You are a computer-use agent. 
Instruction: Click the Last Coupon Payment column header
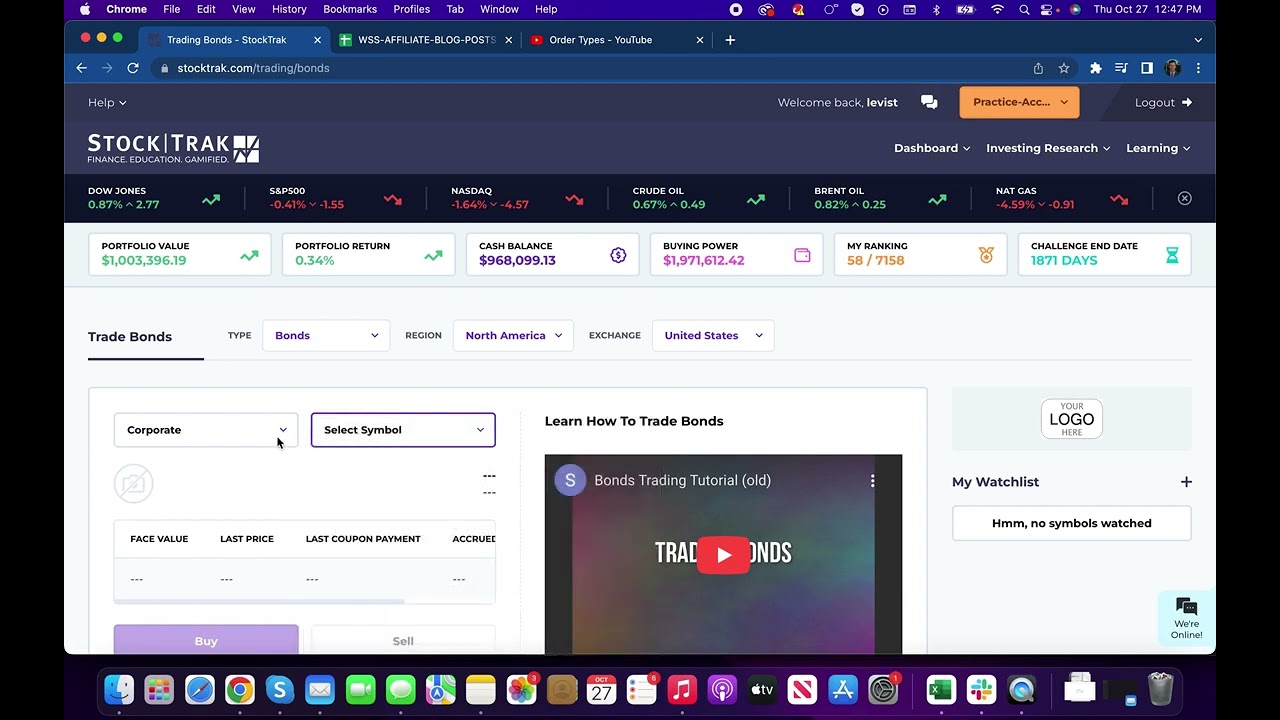coord(363,539)
